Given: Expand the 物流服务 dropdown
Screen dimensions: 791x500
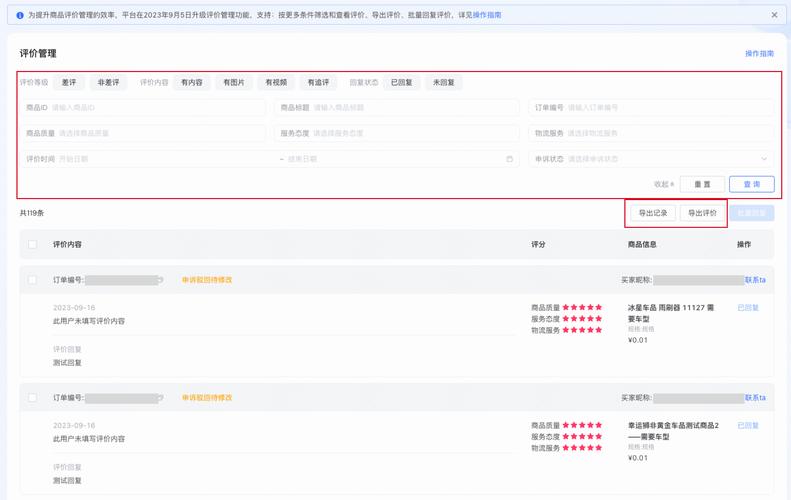Looking at the screenshot, I should (651, 133).
